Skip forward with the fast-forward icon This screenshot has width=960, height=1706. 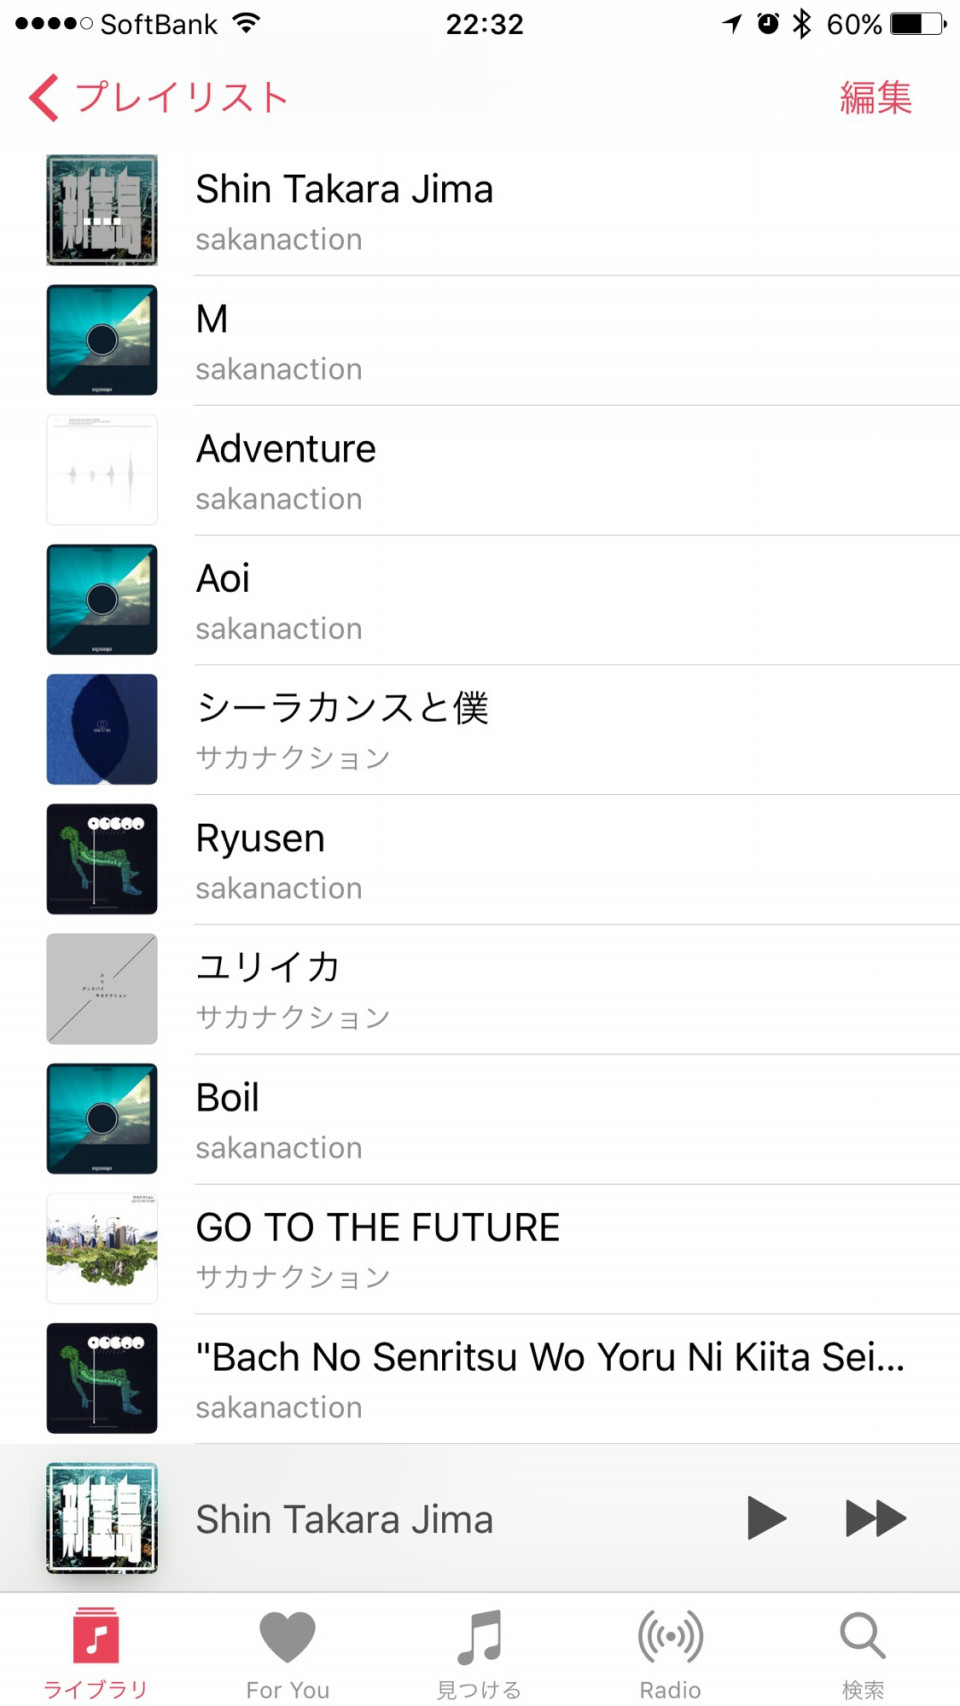coord(876,1518)
